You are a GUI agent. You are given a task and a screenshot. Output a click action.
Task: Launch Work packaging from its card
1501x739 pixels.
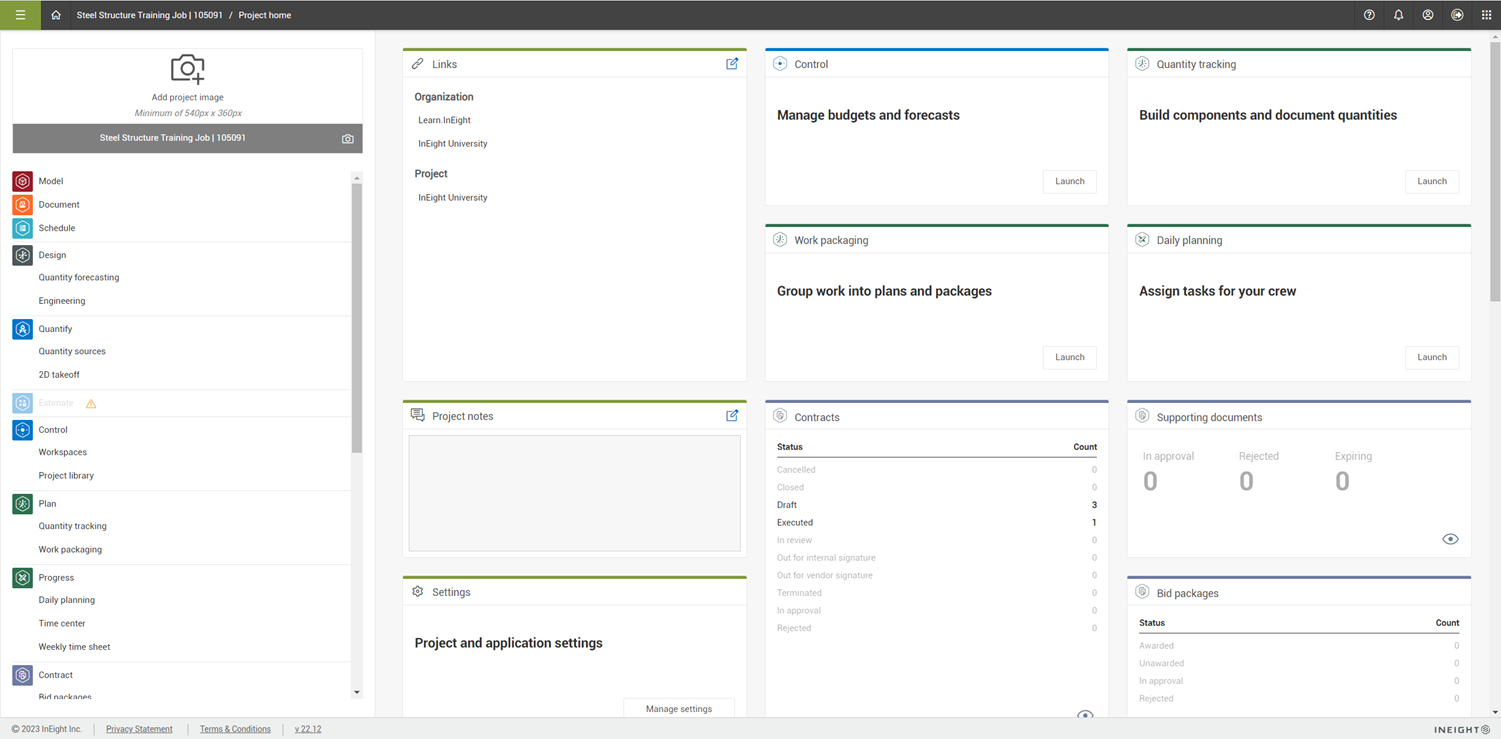point(1069,357)
